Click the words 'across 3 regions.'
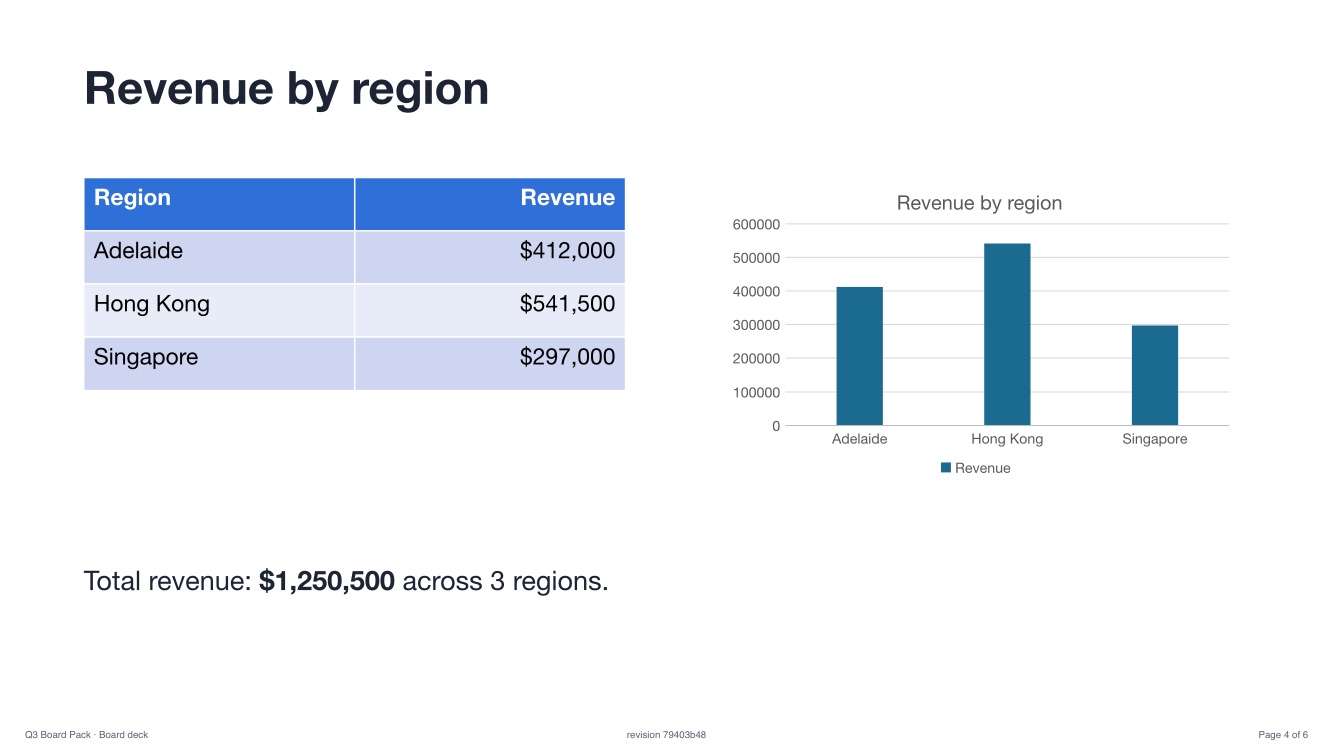The height and width of the screenshot is (750, 1334). 505,581
